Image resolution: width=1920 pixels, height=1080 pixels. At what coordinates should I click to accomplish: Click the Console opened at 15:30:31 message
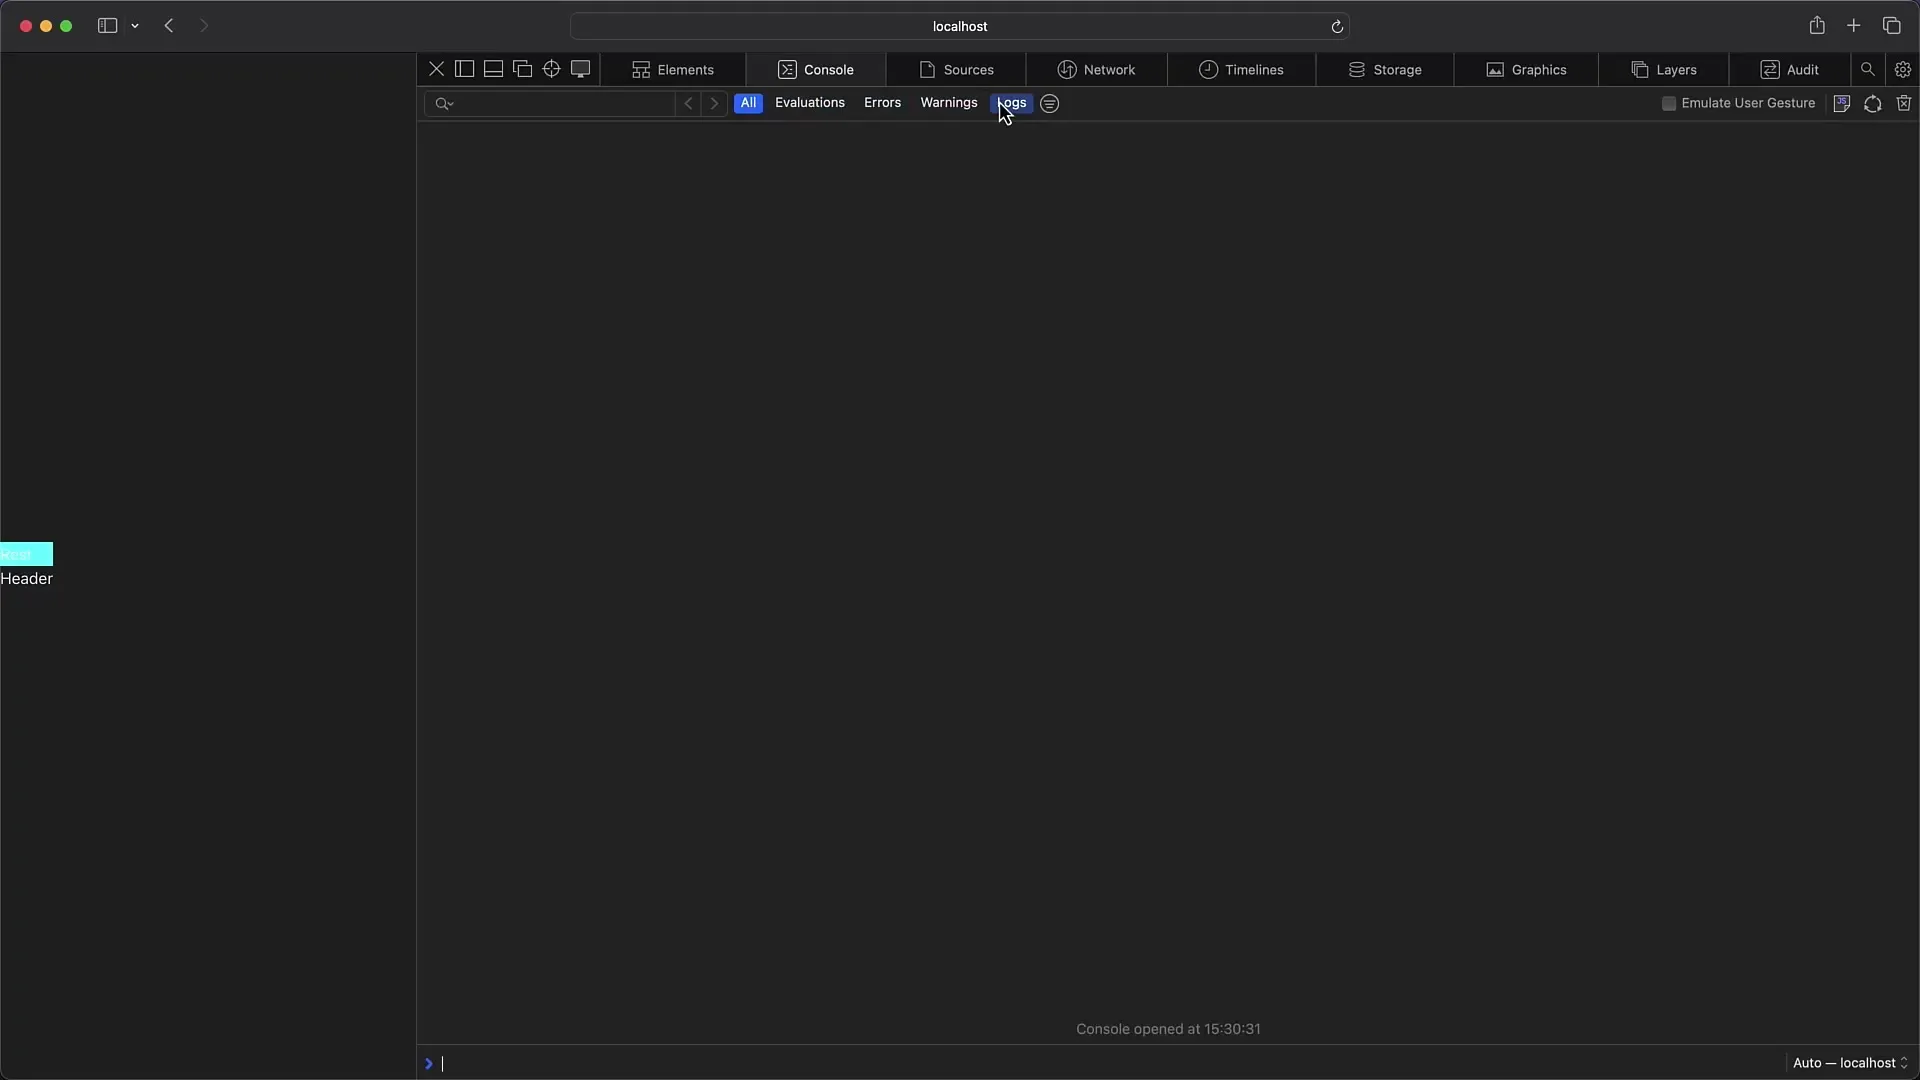1168,1029
